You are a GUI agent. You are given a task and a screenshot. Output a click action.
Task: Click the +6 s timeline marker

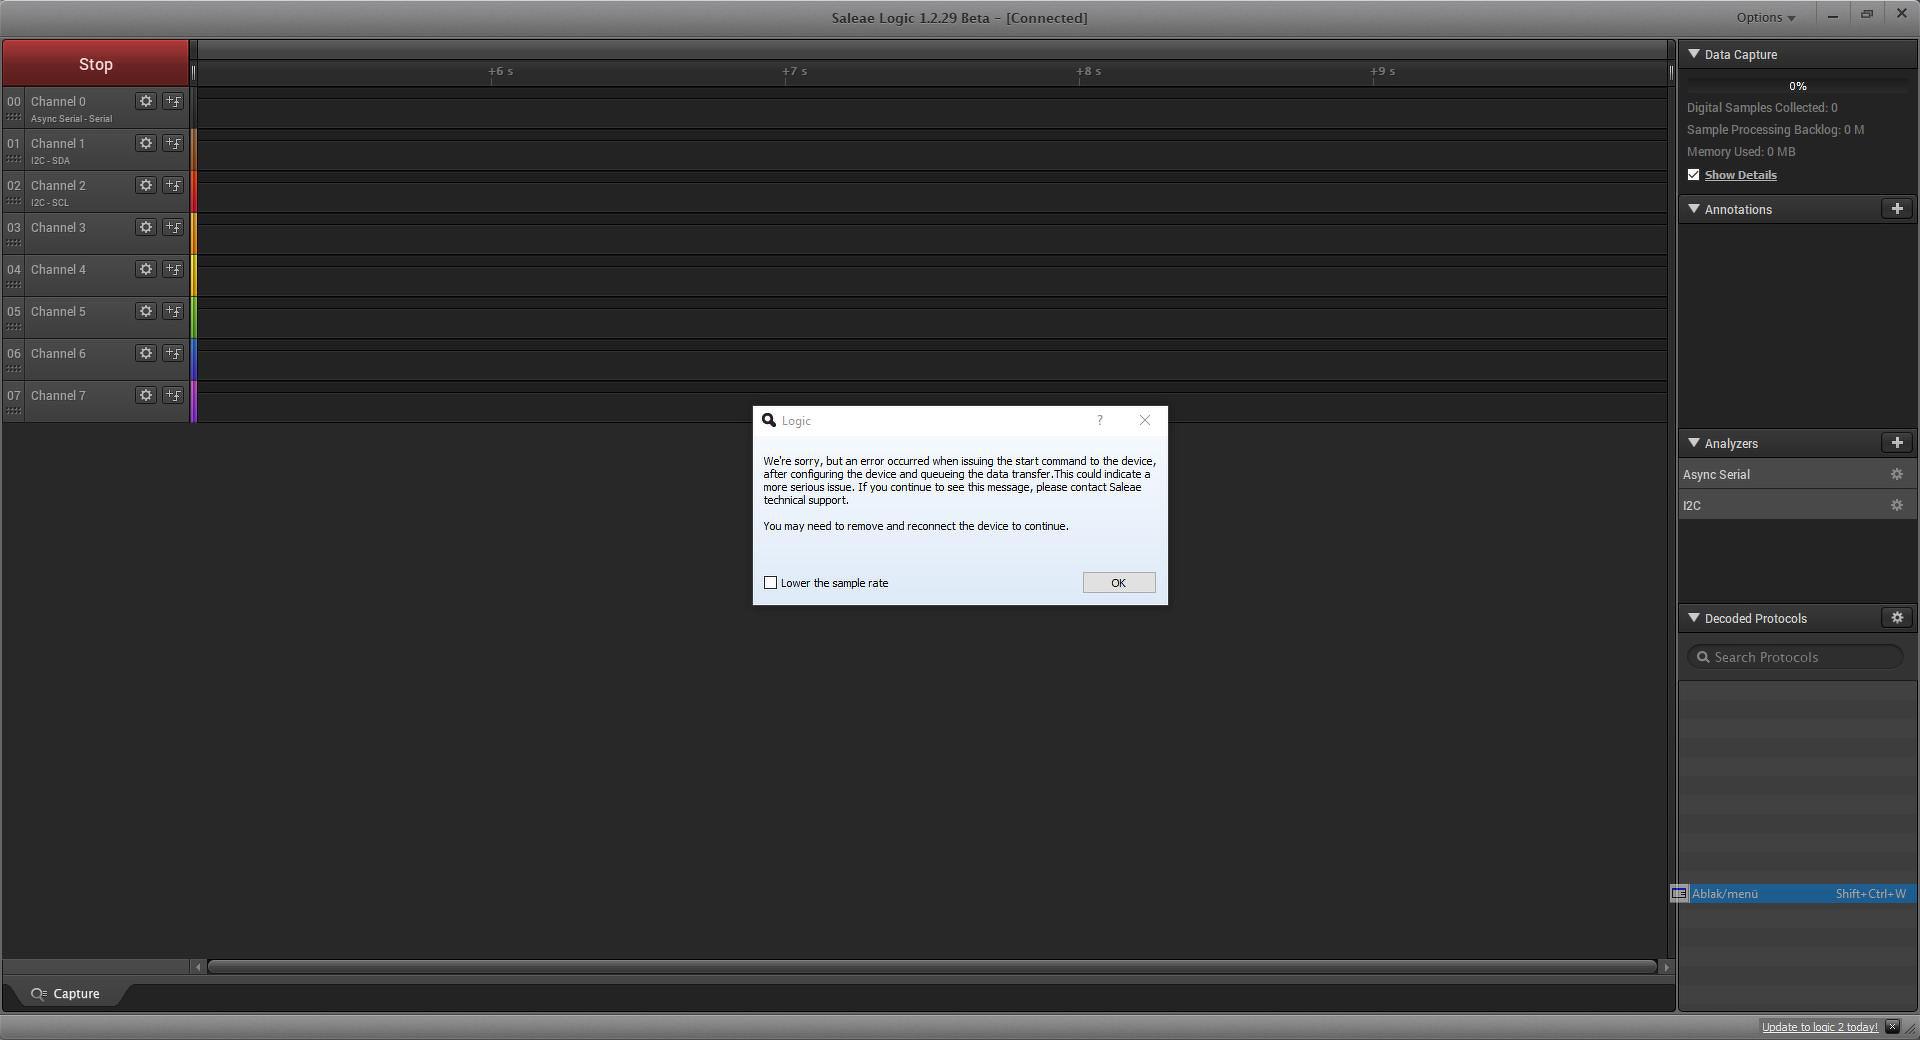[x=501, y=71]
